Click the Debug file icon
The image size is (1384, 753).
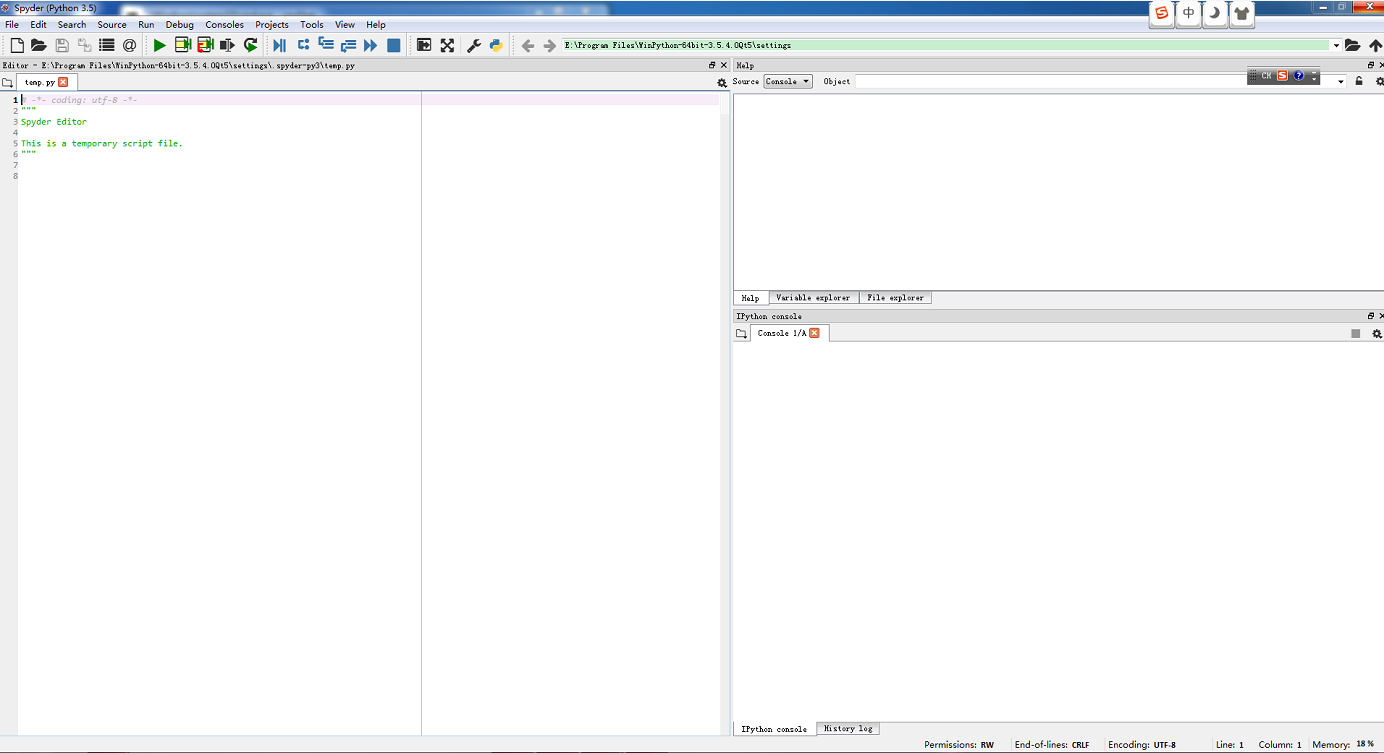(x=279, y=45)
